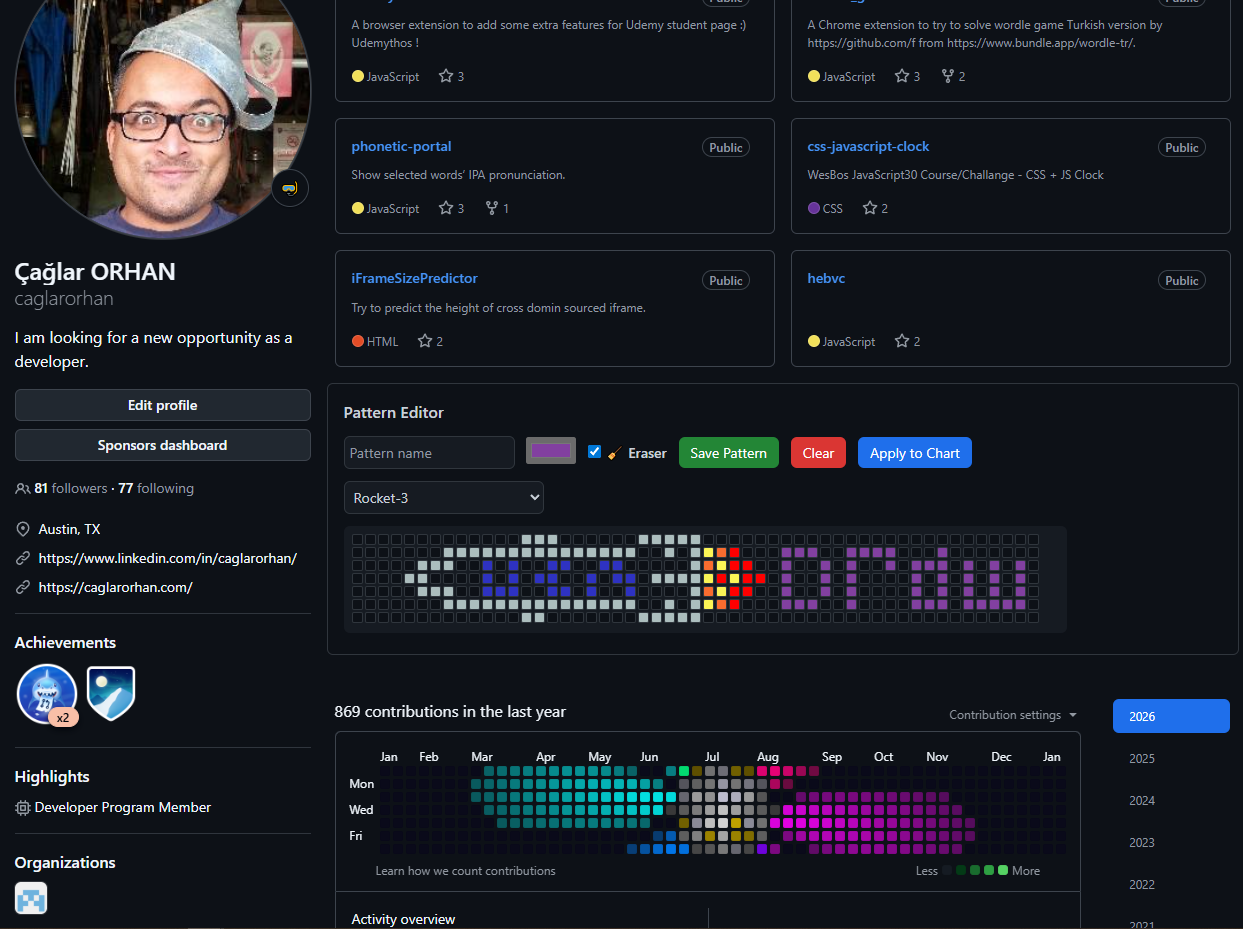Click fork icon on phonetic-portal repo
This screenshot has width=1243, height=929.
(491, 208)
